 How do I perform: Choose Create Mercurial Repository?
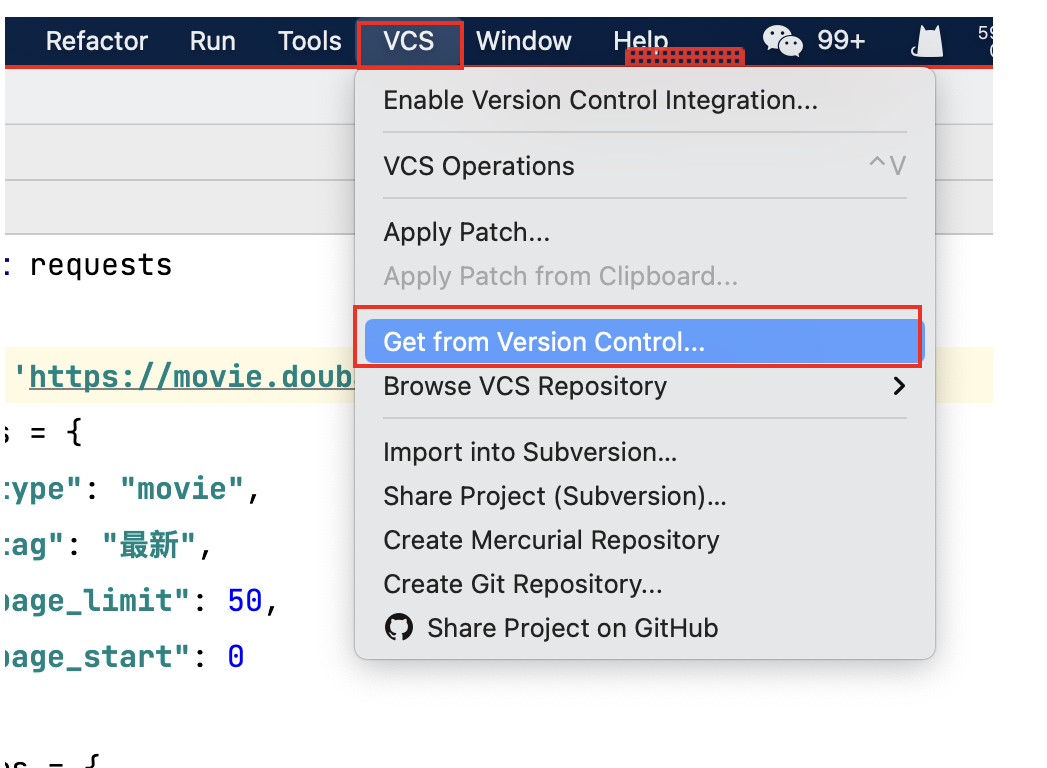[x=551, y=540]
